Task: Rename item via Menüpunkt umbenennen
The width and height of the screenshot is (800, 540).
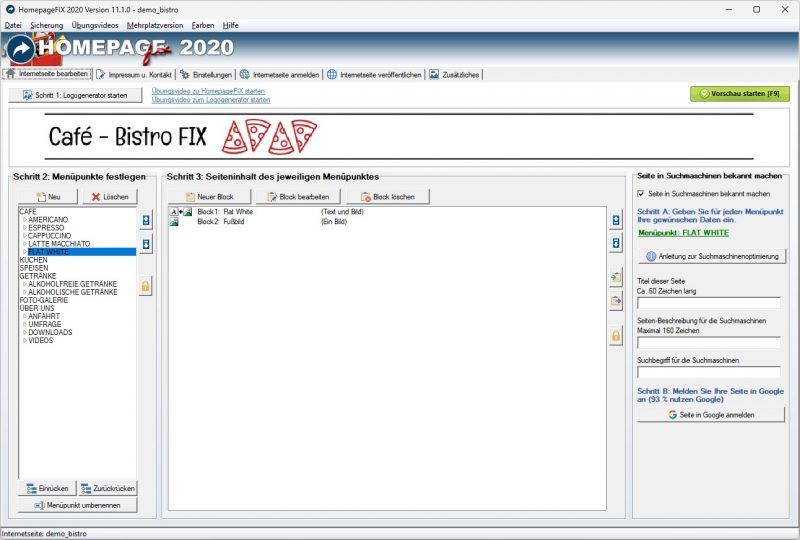Action: point(78,505)
